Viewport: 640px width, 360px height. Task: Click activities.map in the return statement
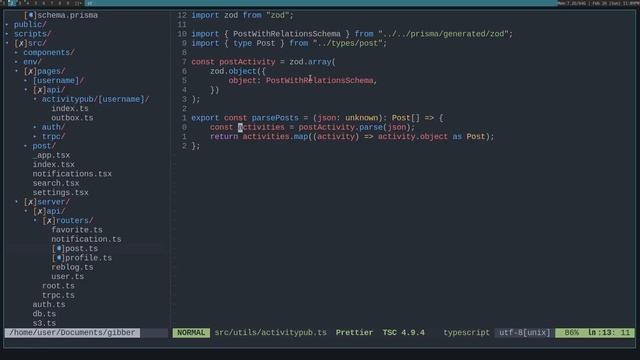point(276,137)
